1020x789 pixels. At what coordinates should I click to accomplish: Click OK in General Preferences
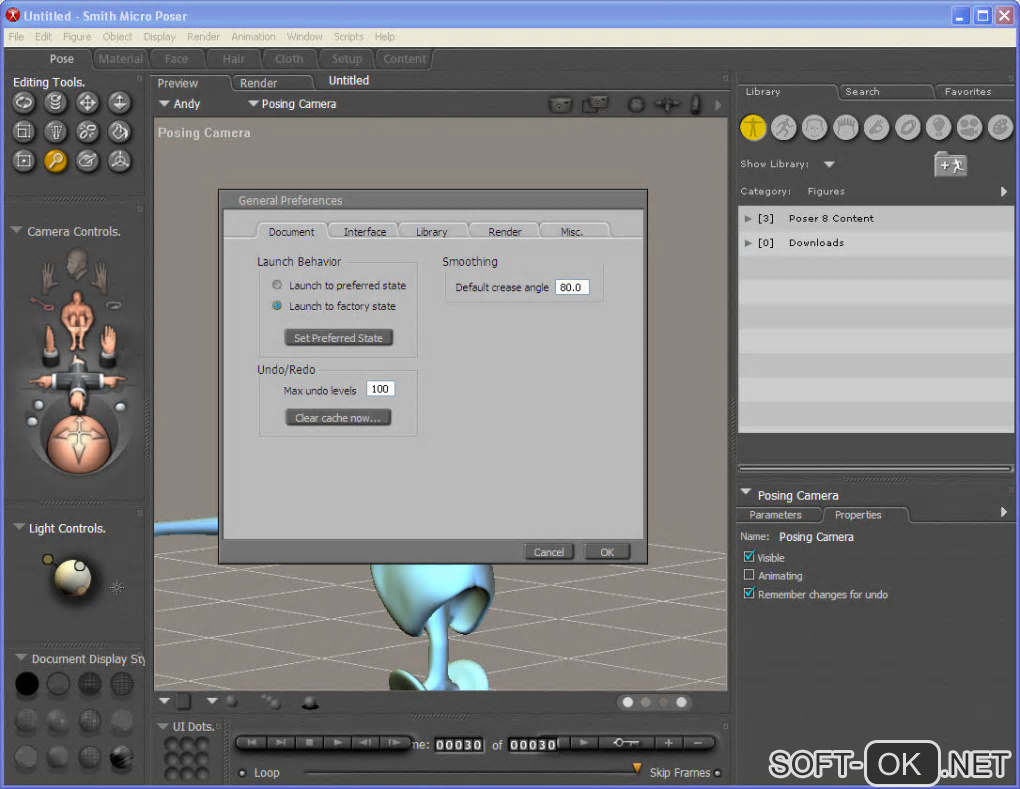[607, 552]
